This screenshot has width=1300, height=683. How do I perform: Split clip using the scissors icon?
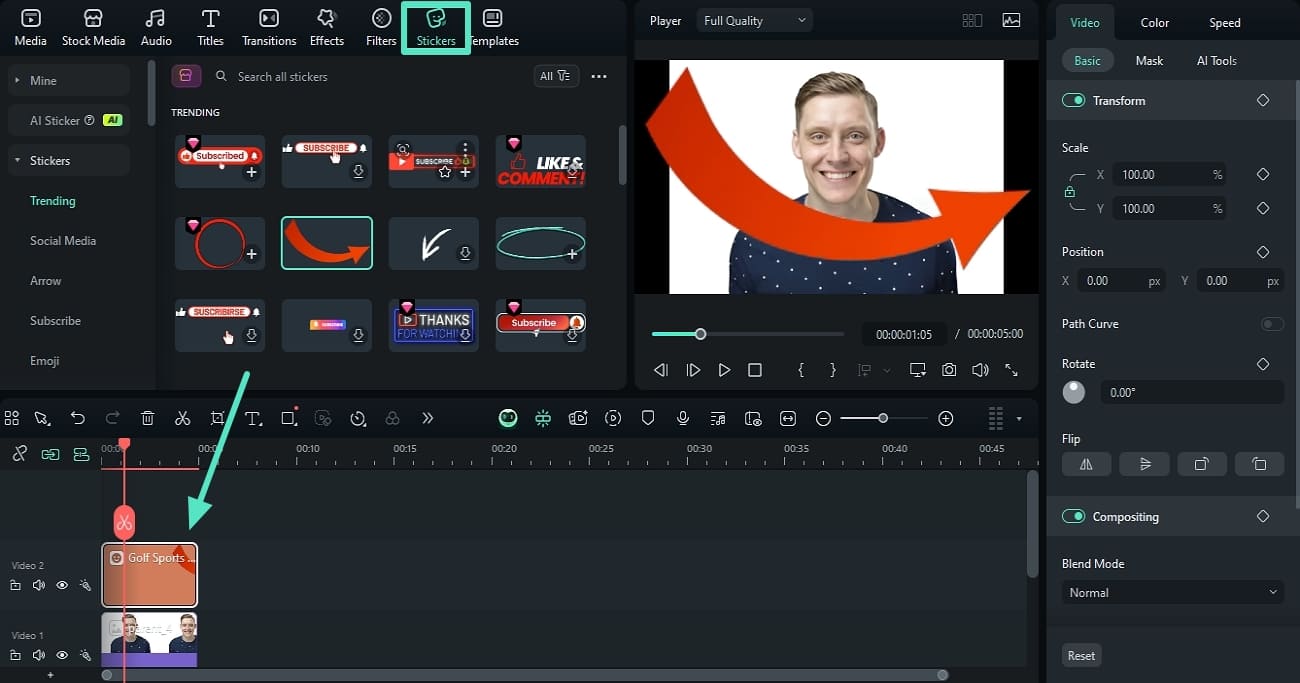tap(182, 418)
